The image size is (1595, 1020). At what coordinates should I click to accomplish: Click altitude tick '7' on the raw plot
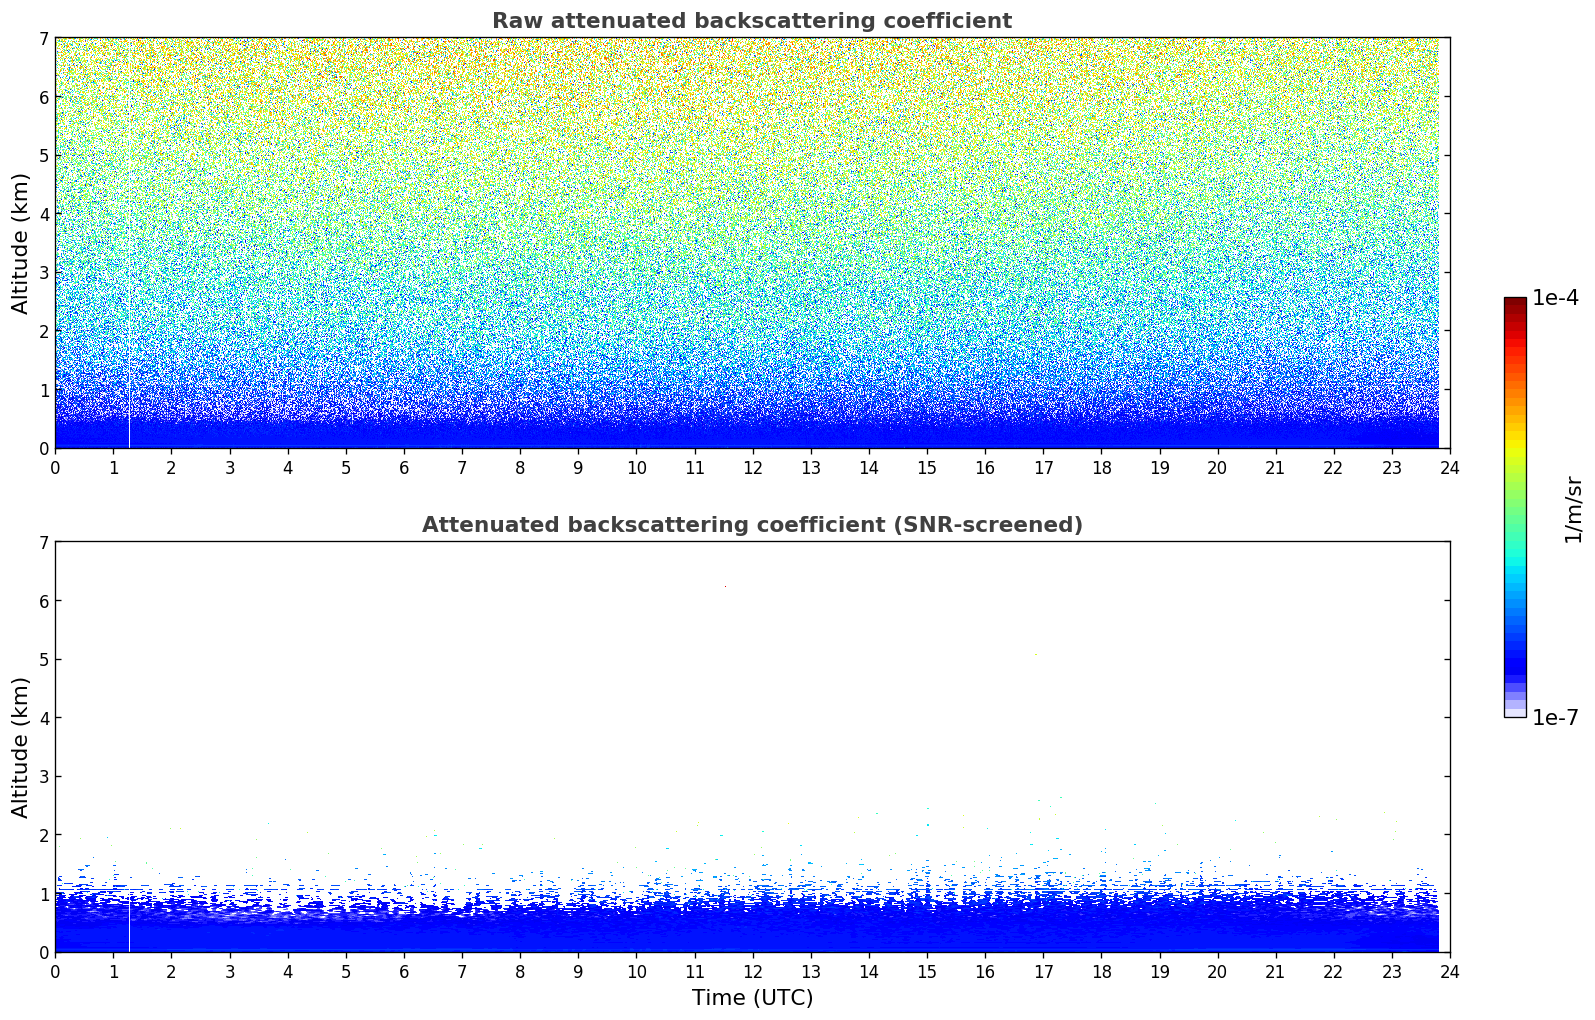(x=43, y=38)
